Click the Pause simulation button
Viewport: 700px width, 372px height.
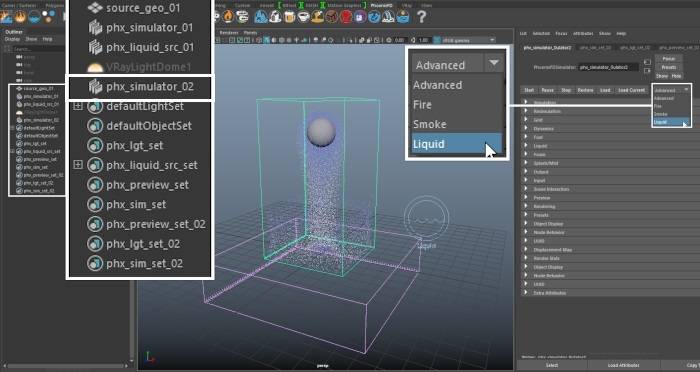(x=547, y=90)
